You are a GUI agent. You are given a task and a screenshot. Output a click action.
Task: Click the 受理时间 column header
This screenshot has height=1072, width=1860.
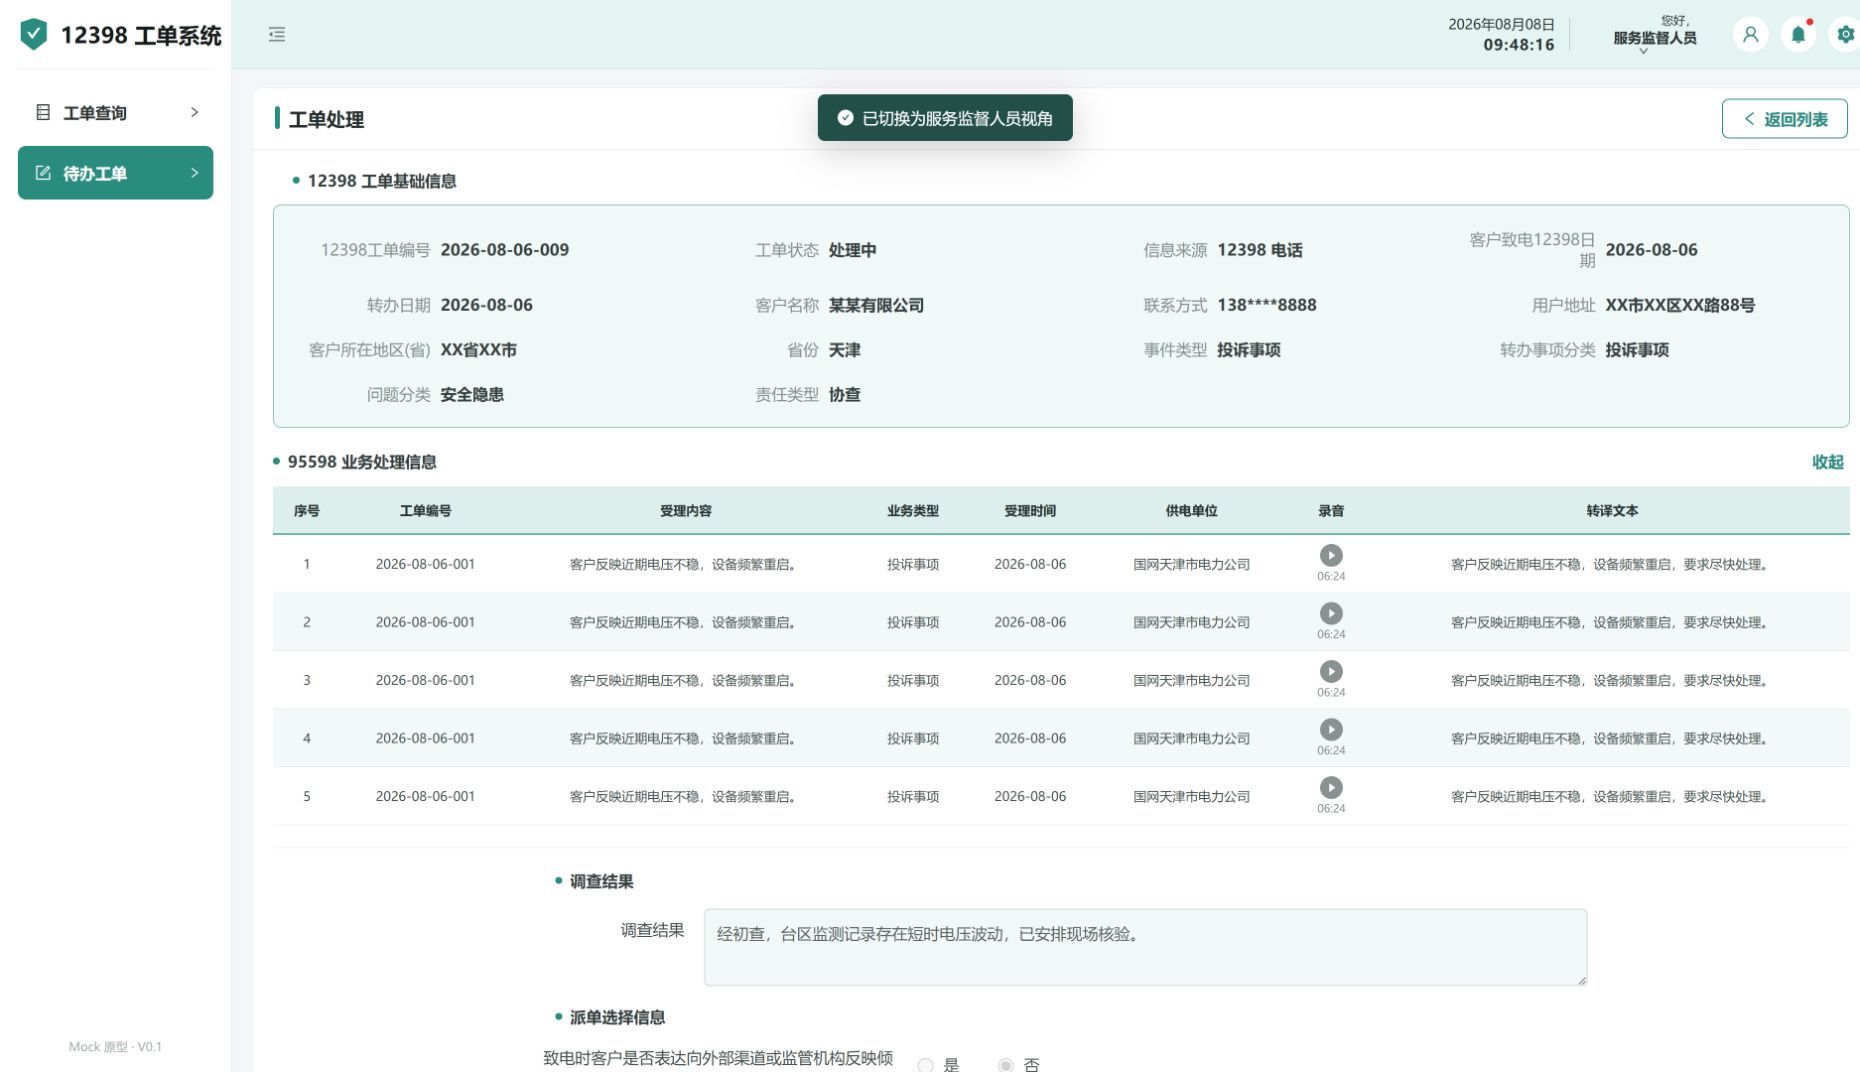tap(1030, 511)
